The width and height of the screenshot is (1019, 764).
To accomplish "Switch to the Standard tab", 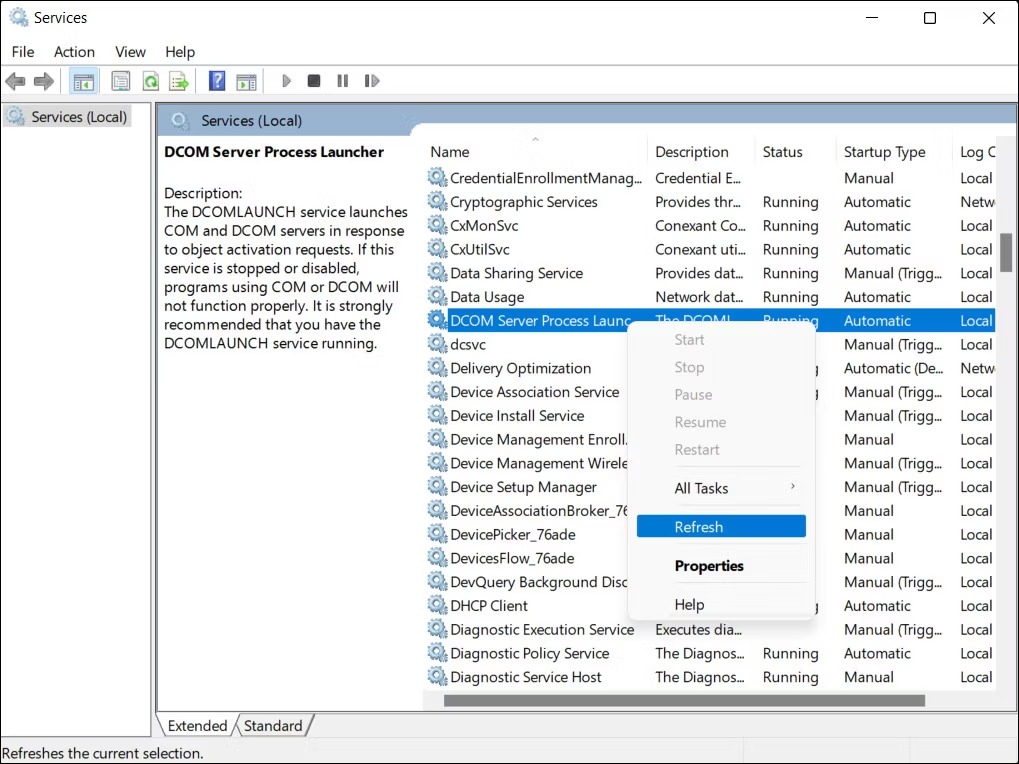I will [273, 726].
